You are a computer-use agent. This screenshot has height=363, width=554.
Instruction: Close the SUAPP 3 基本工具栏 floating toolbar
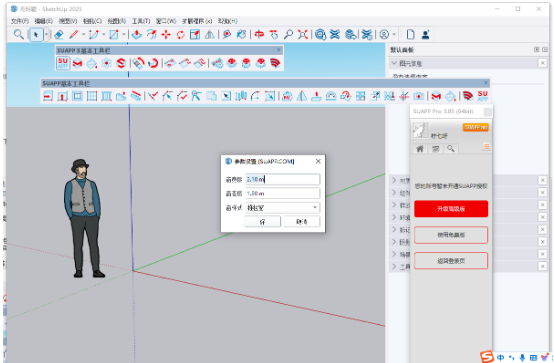[x=279, y=50]
